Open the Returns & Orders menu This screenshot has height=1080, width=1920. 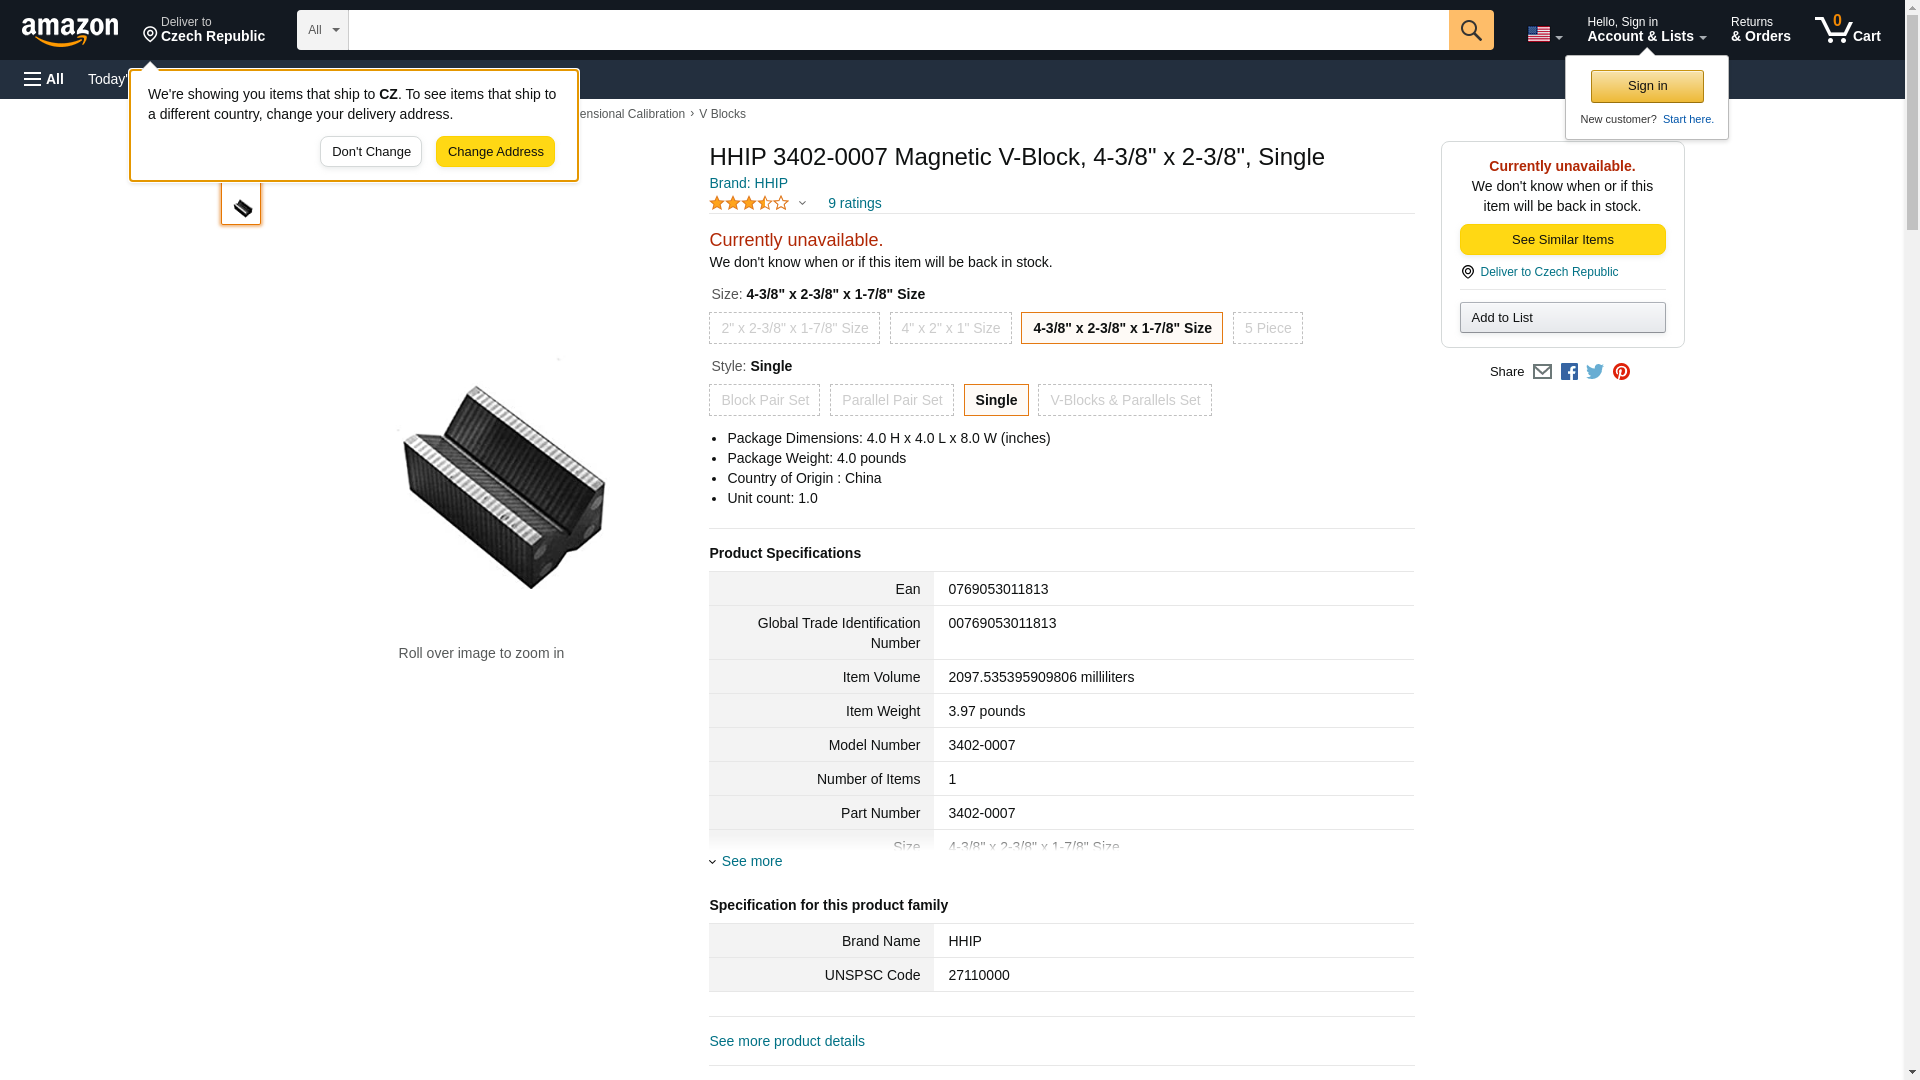tap(1760, 30)
